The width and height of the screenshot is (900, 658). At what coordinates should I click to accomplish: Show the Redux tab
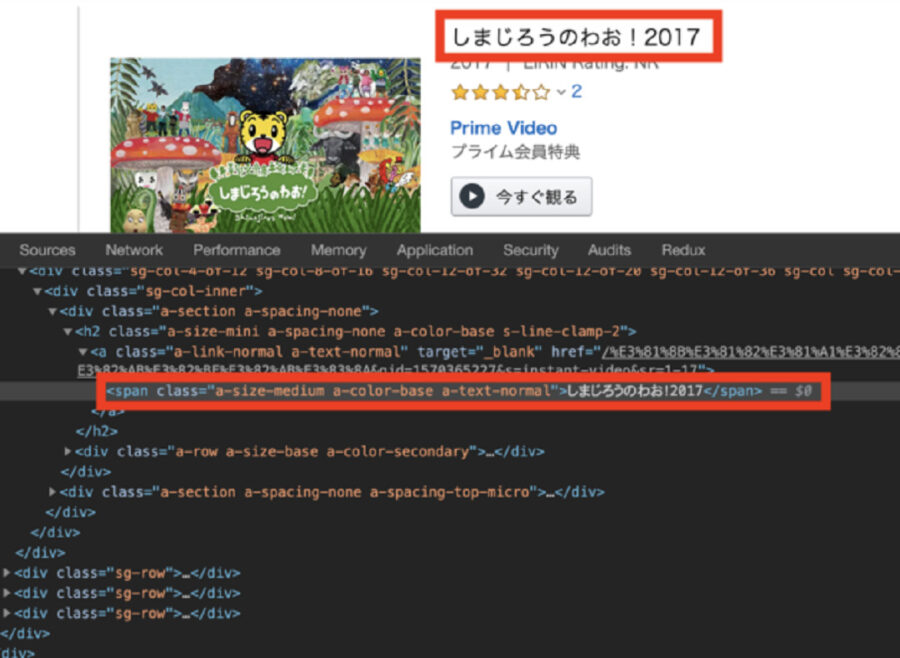point(683,250)
